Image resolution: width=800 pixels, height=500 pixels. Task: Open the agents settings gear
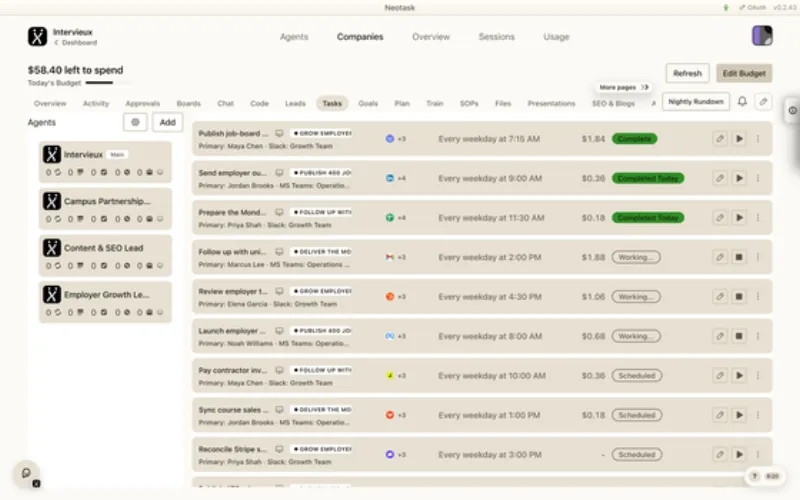coord(135,122)
